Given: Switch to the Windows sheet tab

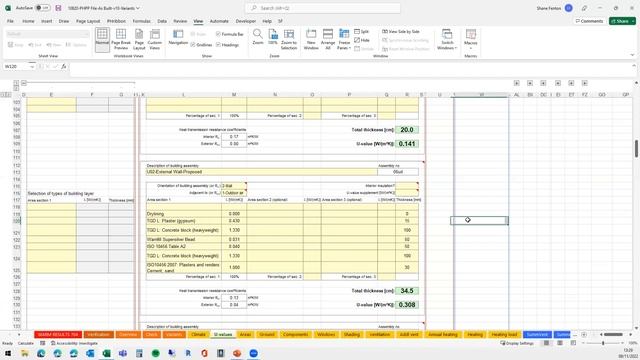Looking at the screenshot, I should tap(326, 335).
